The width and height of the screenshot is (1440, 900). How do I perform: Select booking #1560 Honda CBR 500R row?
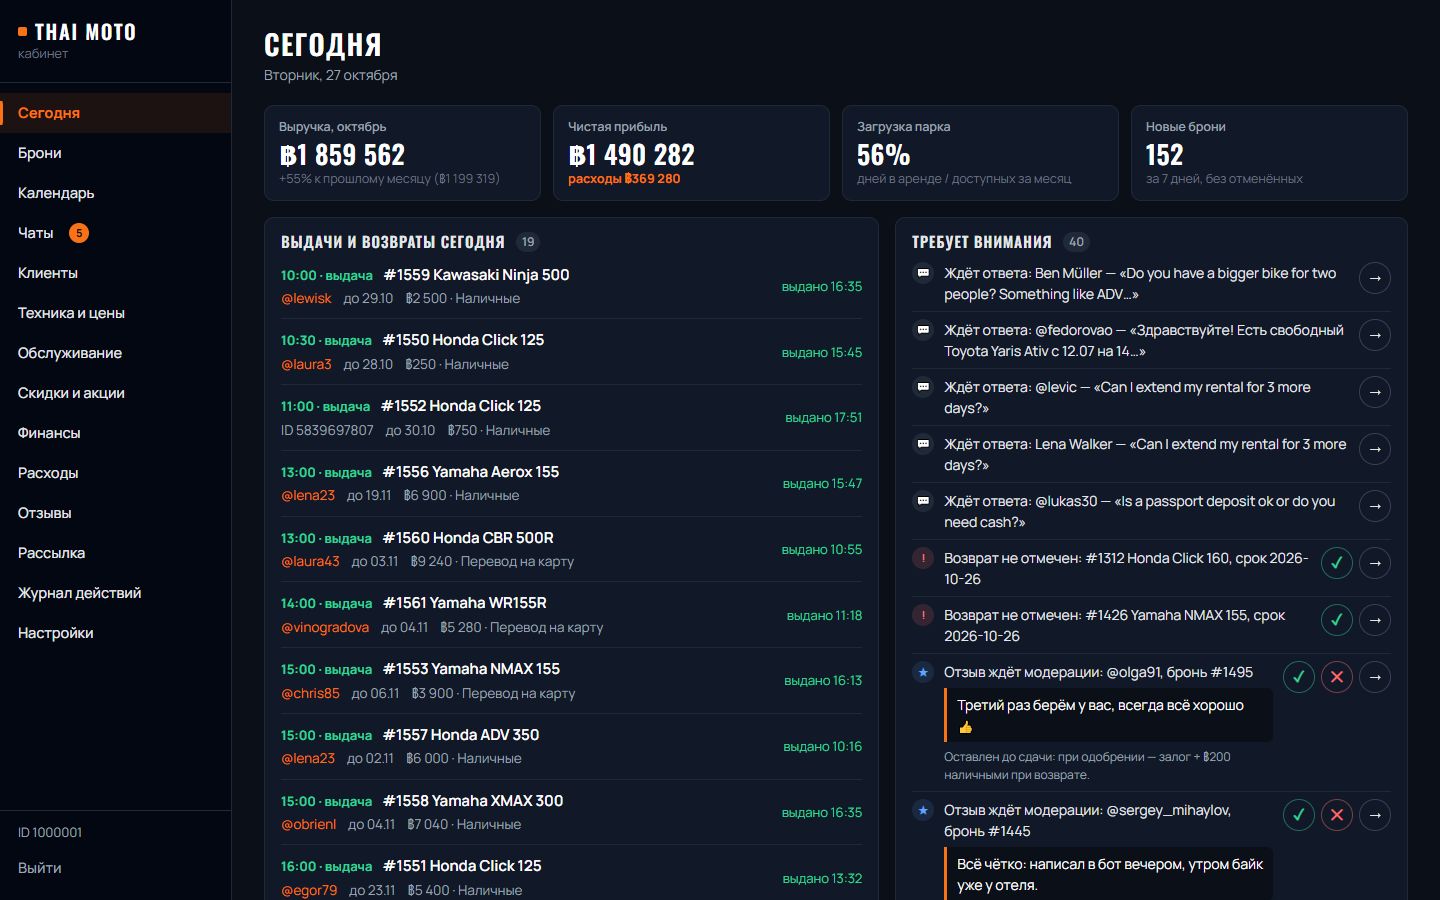(571, 550)
